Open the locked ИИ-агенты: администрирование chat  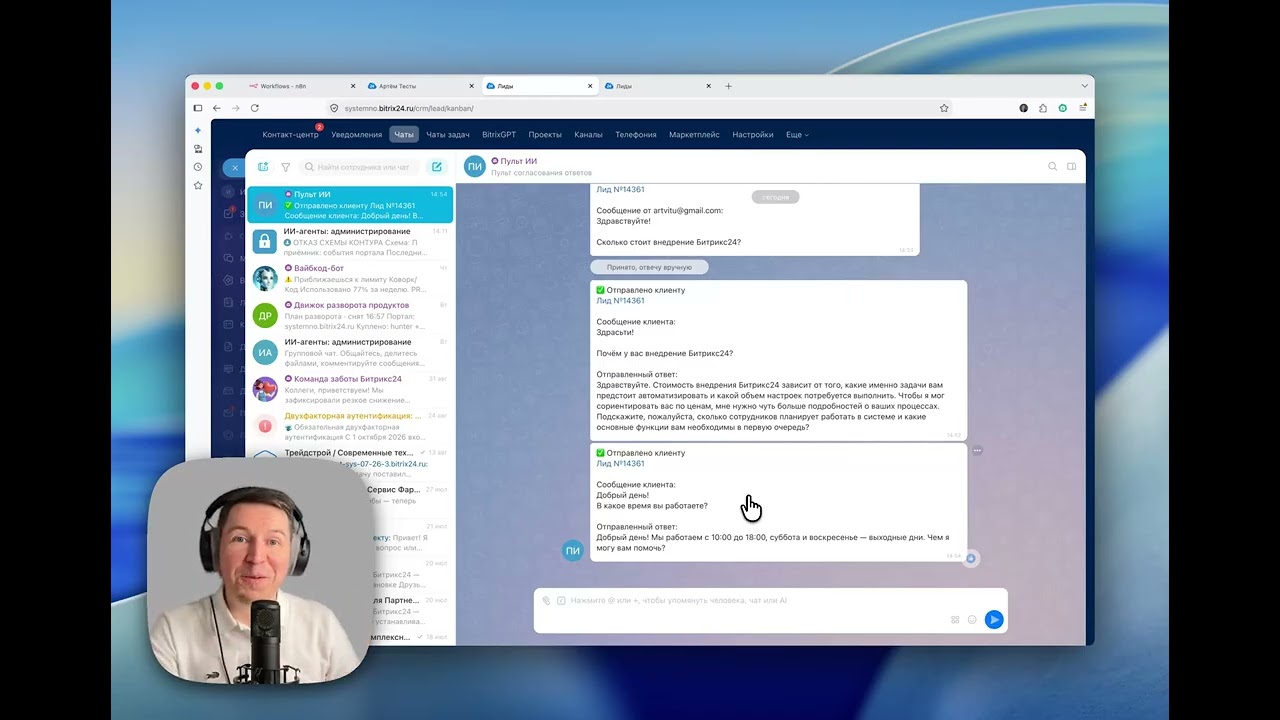[x=350, y=241]
